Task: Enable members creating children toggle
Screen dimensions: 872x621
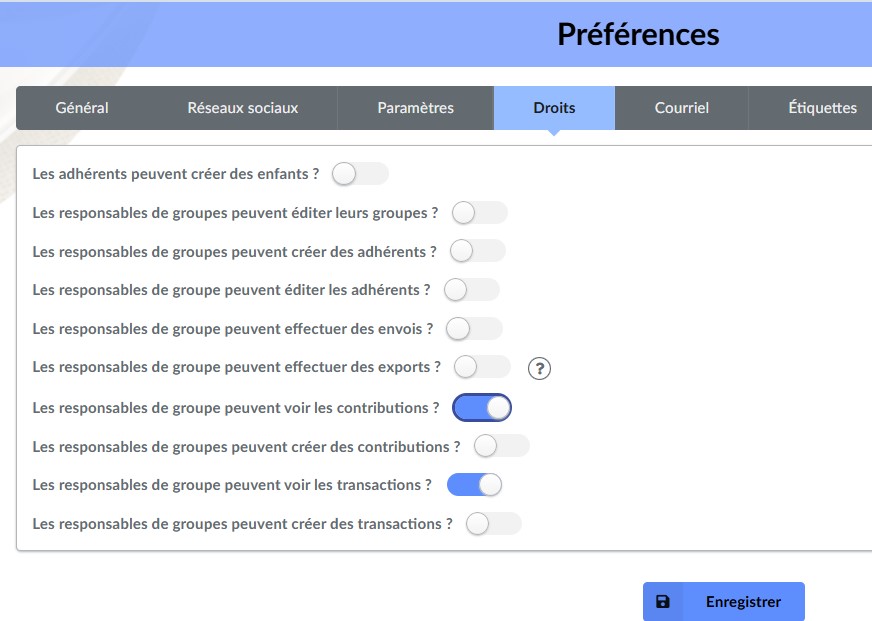Action: (x=360, y=173)
